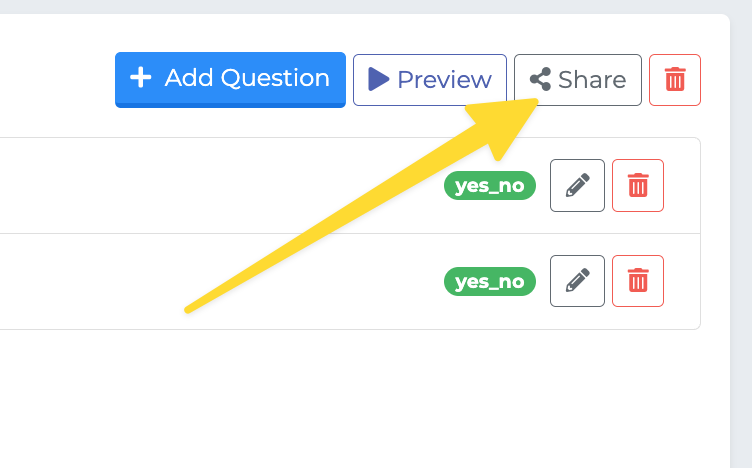This screenshot has width=752, height=468.
Task: Click the play triangle icon beside Preview
Action: 378,79
